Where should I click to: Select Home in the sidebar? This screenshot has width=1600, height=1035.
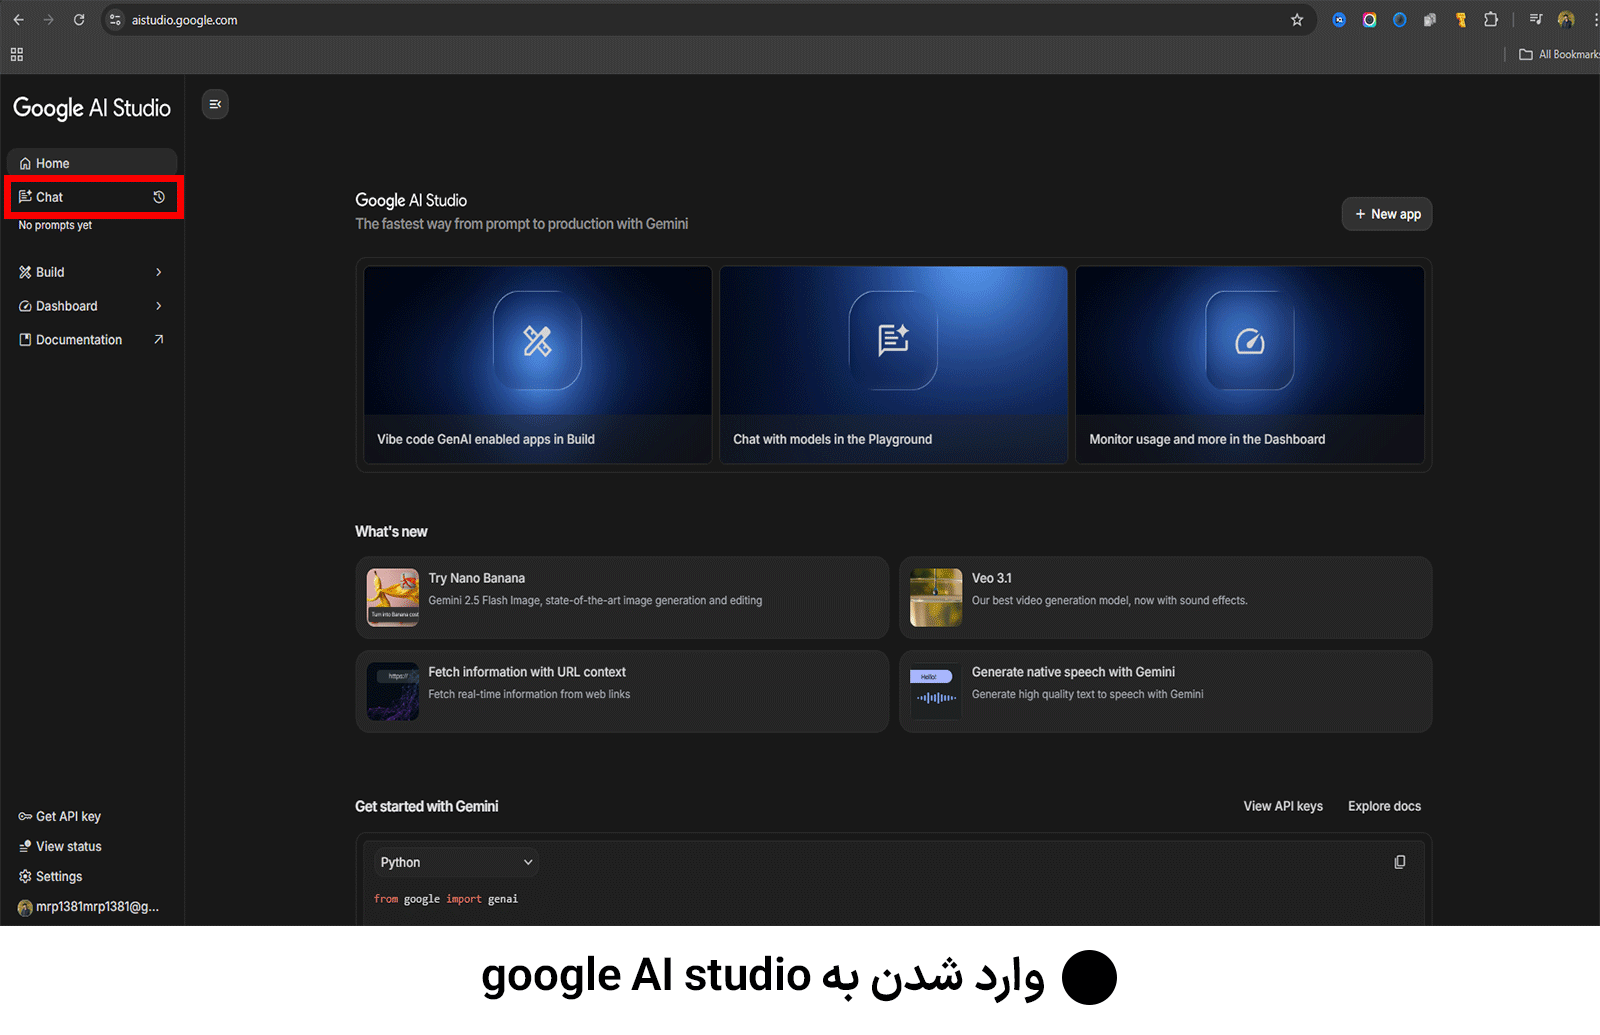pyautogui.click(x=53, y=163)
